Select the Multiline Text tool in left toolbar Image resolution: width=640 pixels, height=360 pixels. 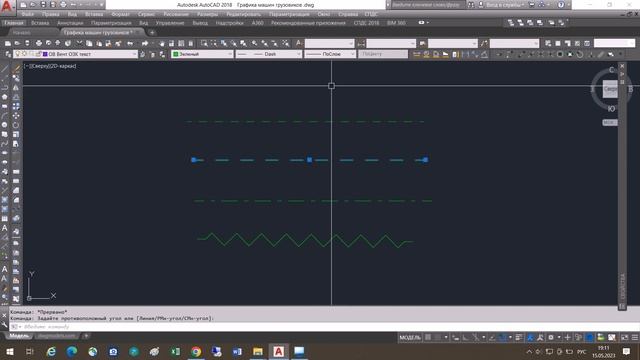click(4, 228)
